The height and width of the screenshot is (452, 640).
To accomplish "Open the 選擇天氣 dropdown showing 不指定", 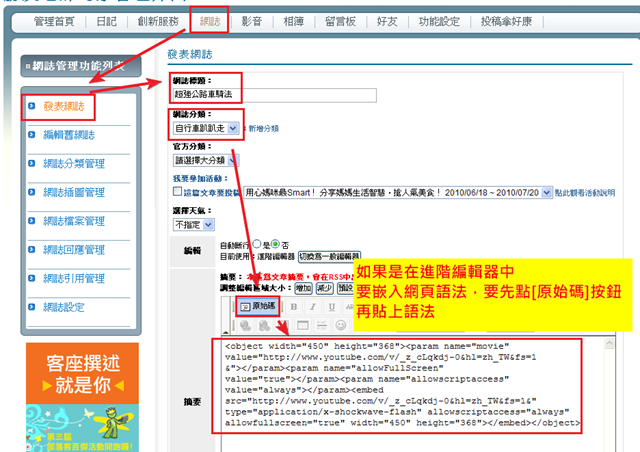I will pos(194,225).
